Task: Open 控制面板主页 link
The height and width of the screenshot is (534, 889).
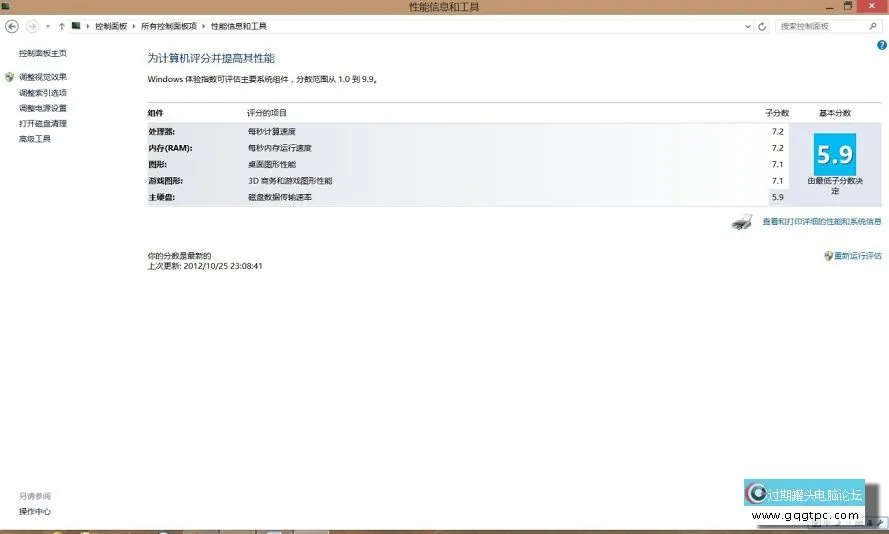Action: pos(43,53)
